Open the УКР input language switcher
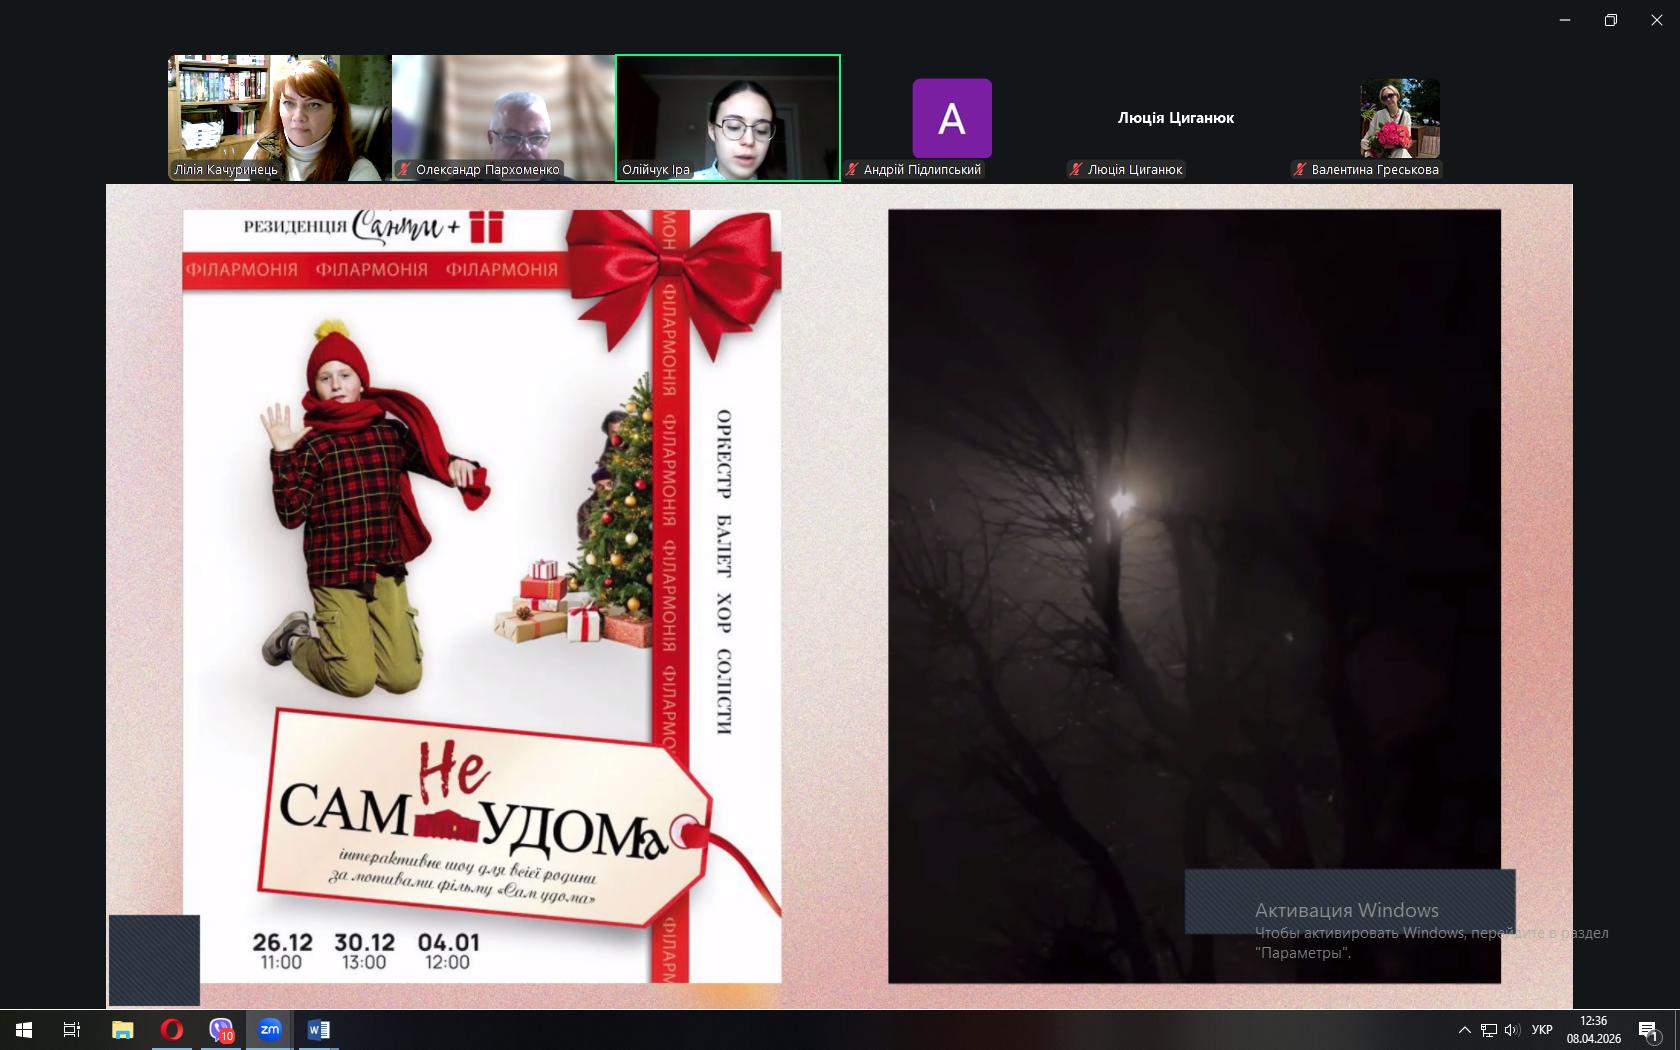This screenshot has width=1680, height=1050. 1542,1030
